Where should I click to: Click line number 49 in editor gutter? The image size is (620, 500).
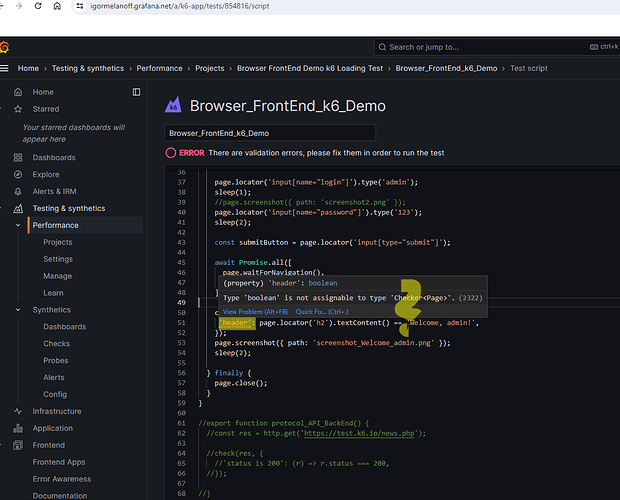(x=181, y=303)
